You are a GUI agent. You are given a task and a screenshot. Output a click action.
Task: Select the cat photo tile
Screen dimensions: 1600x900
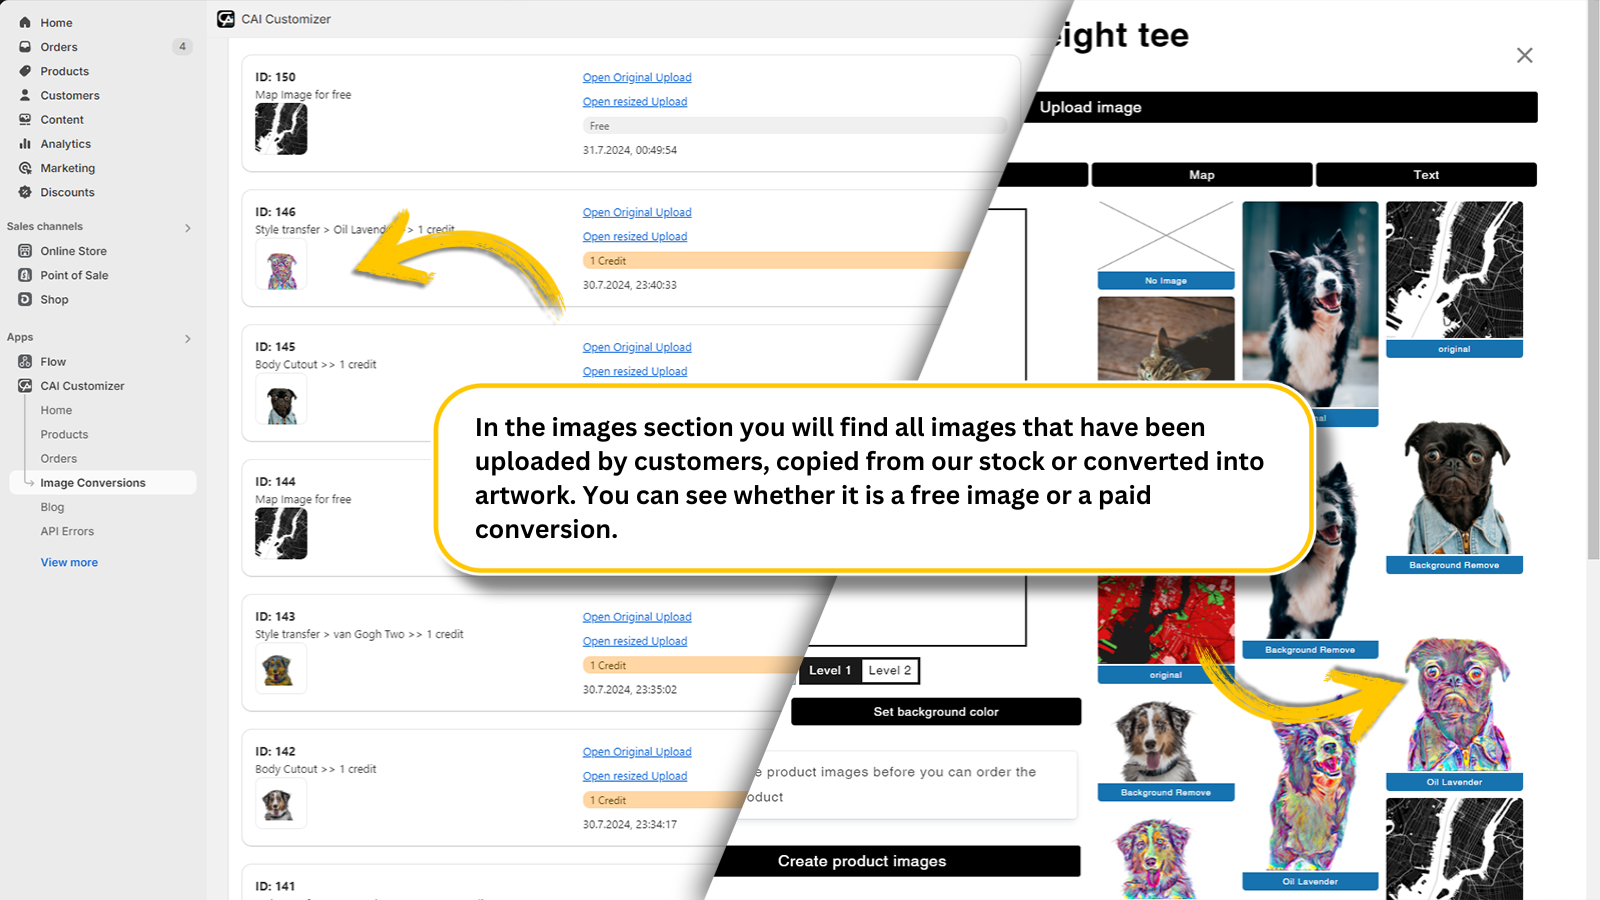[x=1166, y=338]
